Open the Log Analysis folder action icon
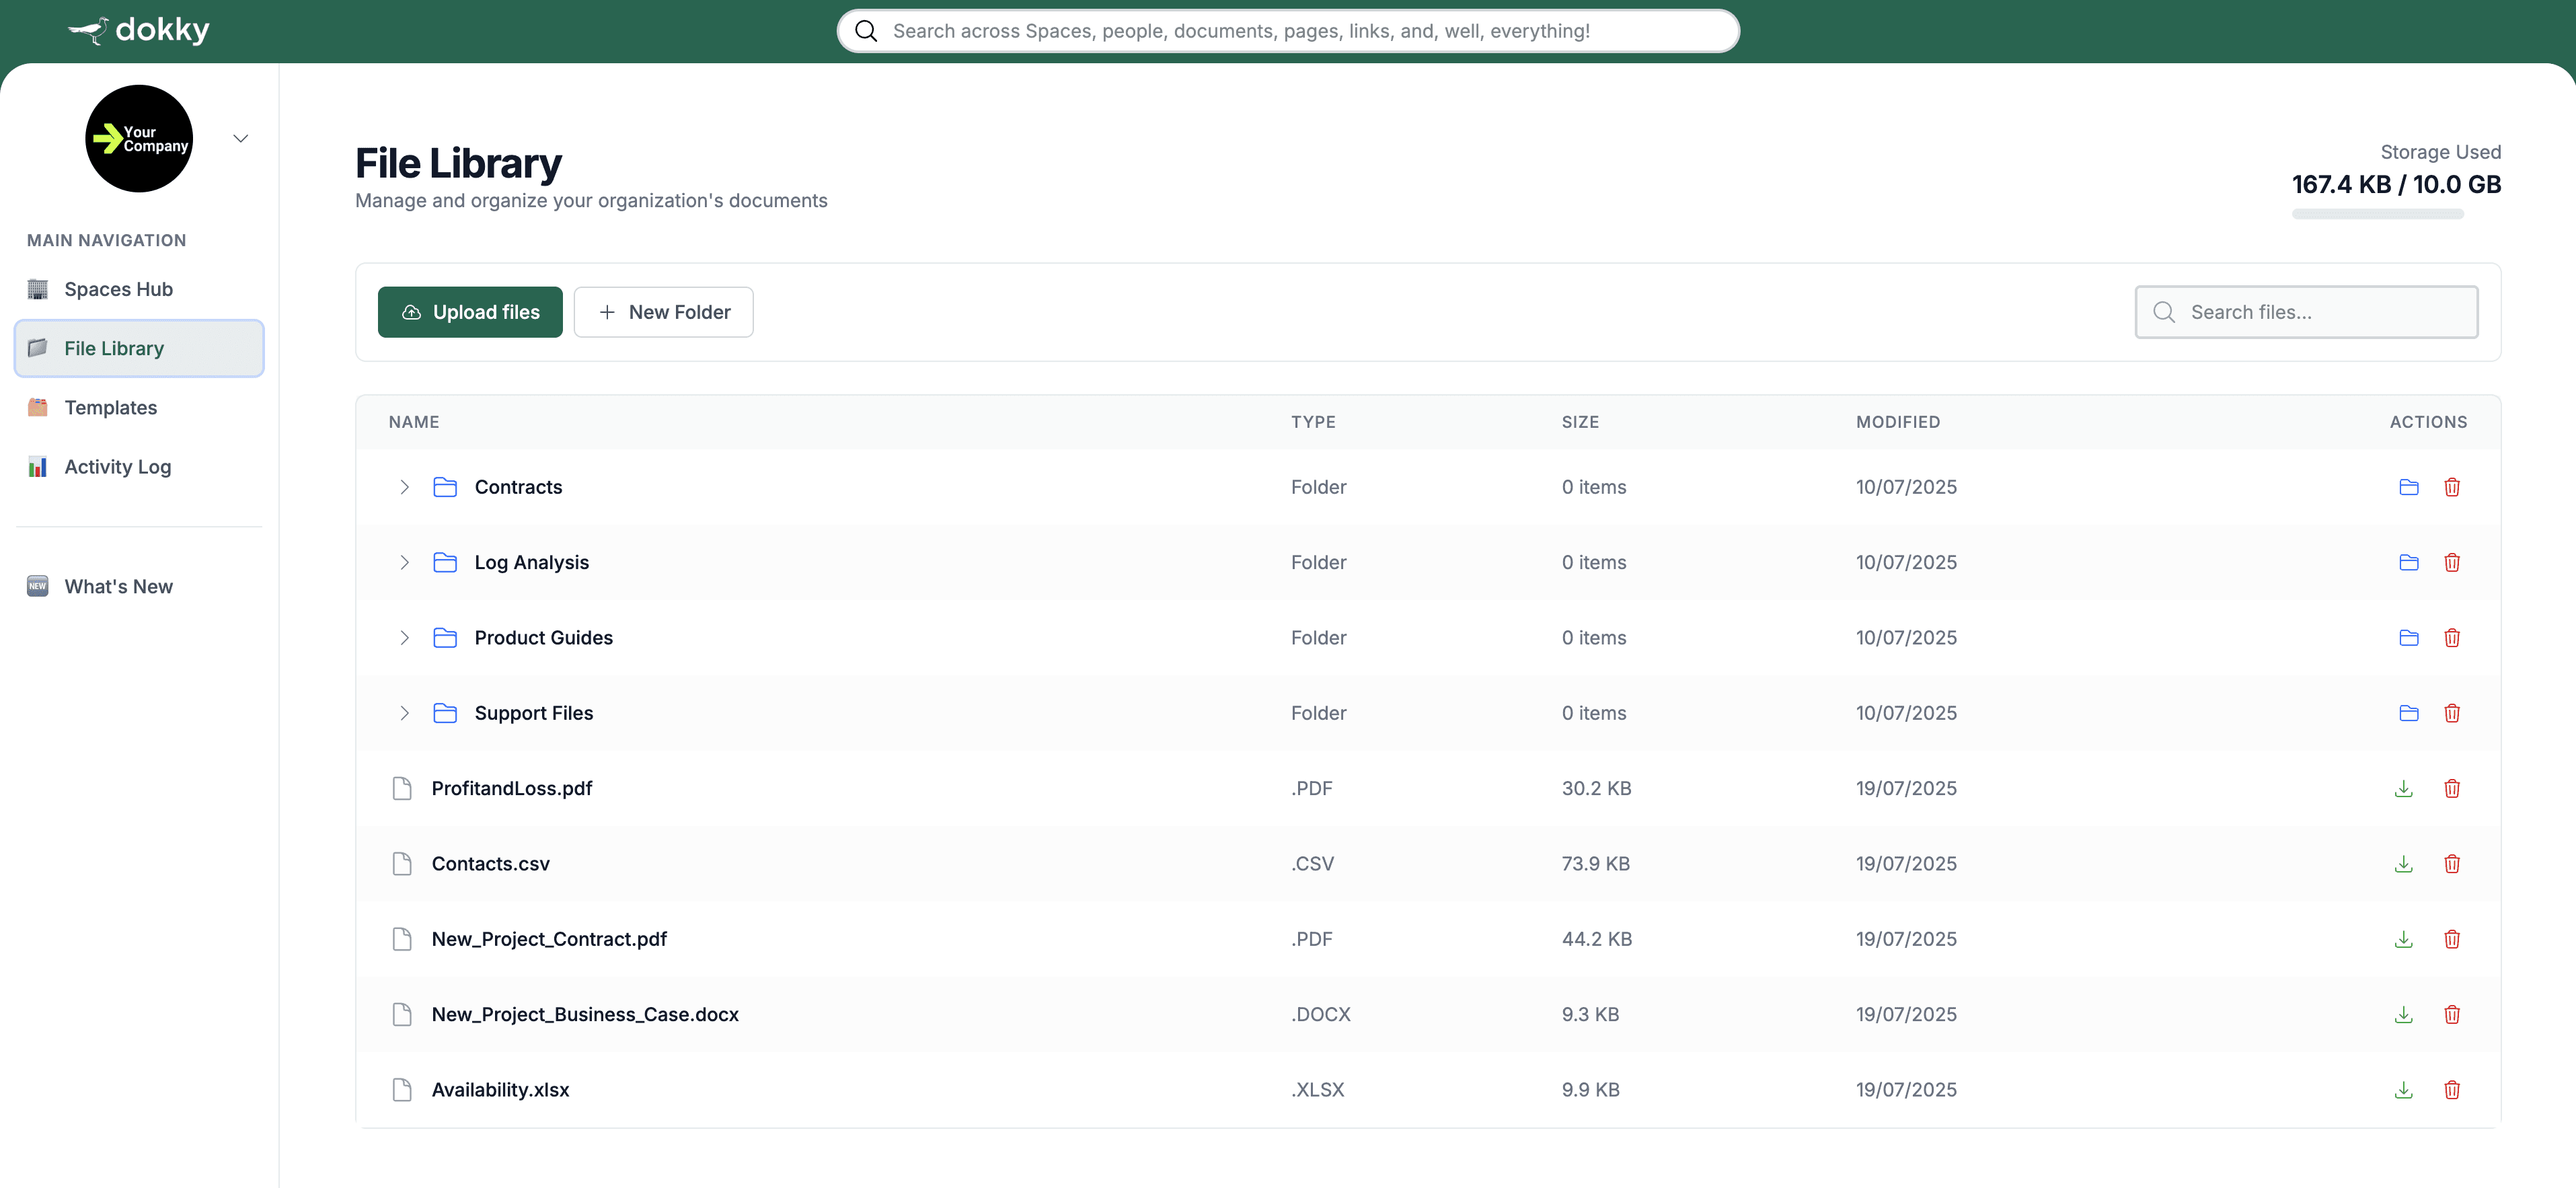This screenshot has width=2576, height=1188. click(x=2408, y=562)
